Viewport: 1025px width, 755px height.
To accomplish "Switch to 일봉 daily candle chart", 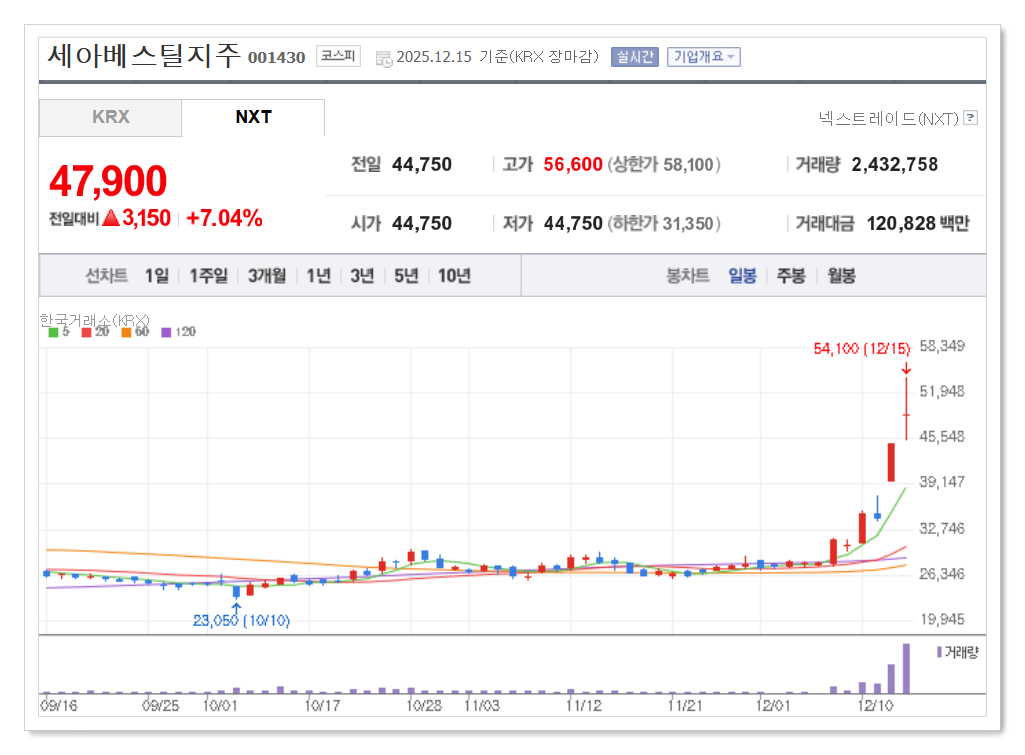I will [743, 276].
